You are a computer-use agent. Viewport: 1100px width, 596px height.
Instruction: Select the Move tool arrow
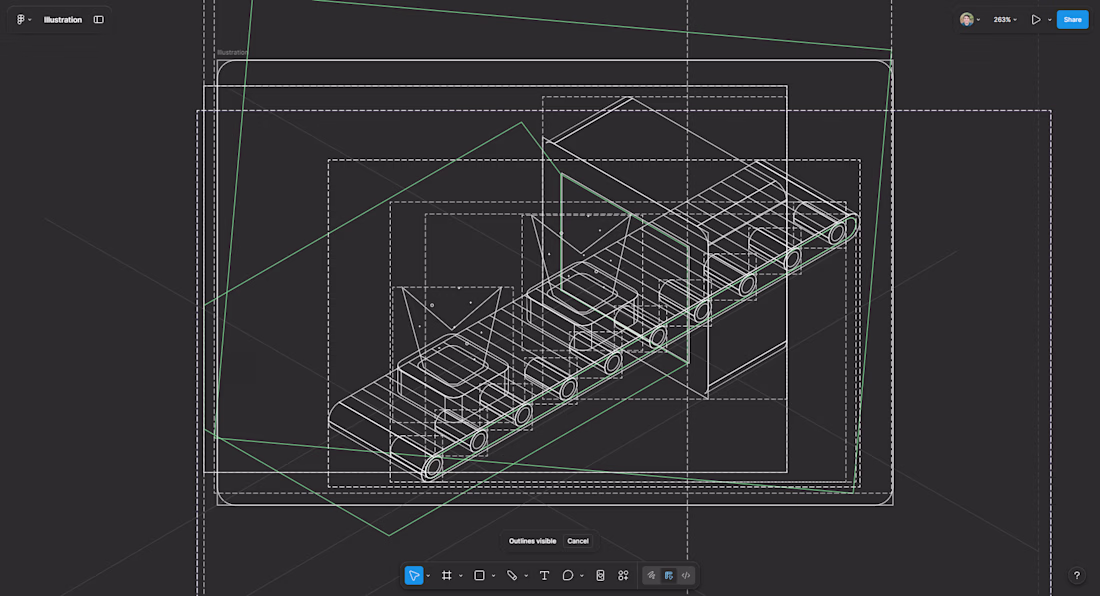tap(414, 576)
